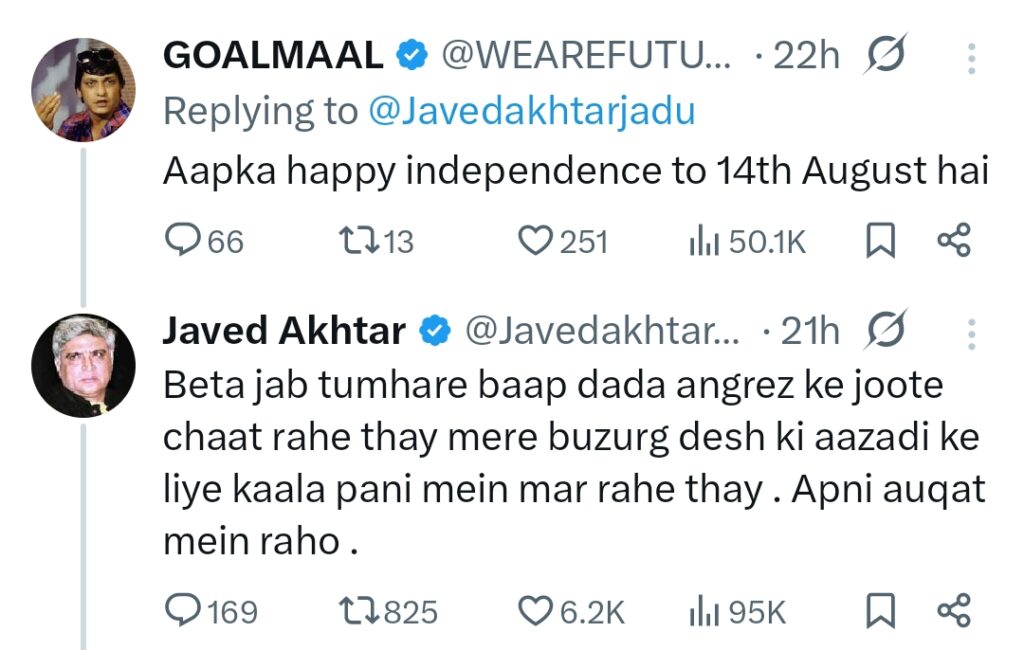The height and width of the screenshot is (650, 1024).
Task: Bookmark GOALMAAL's tweet
Action: pyautogui.click(x=880, y=242)
